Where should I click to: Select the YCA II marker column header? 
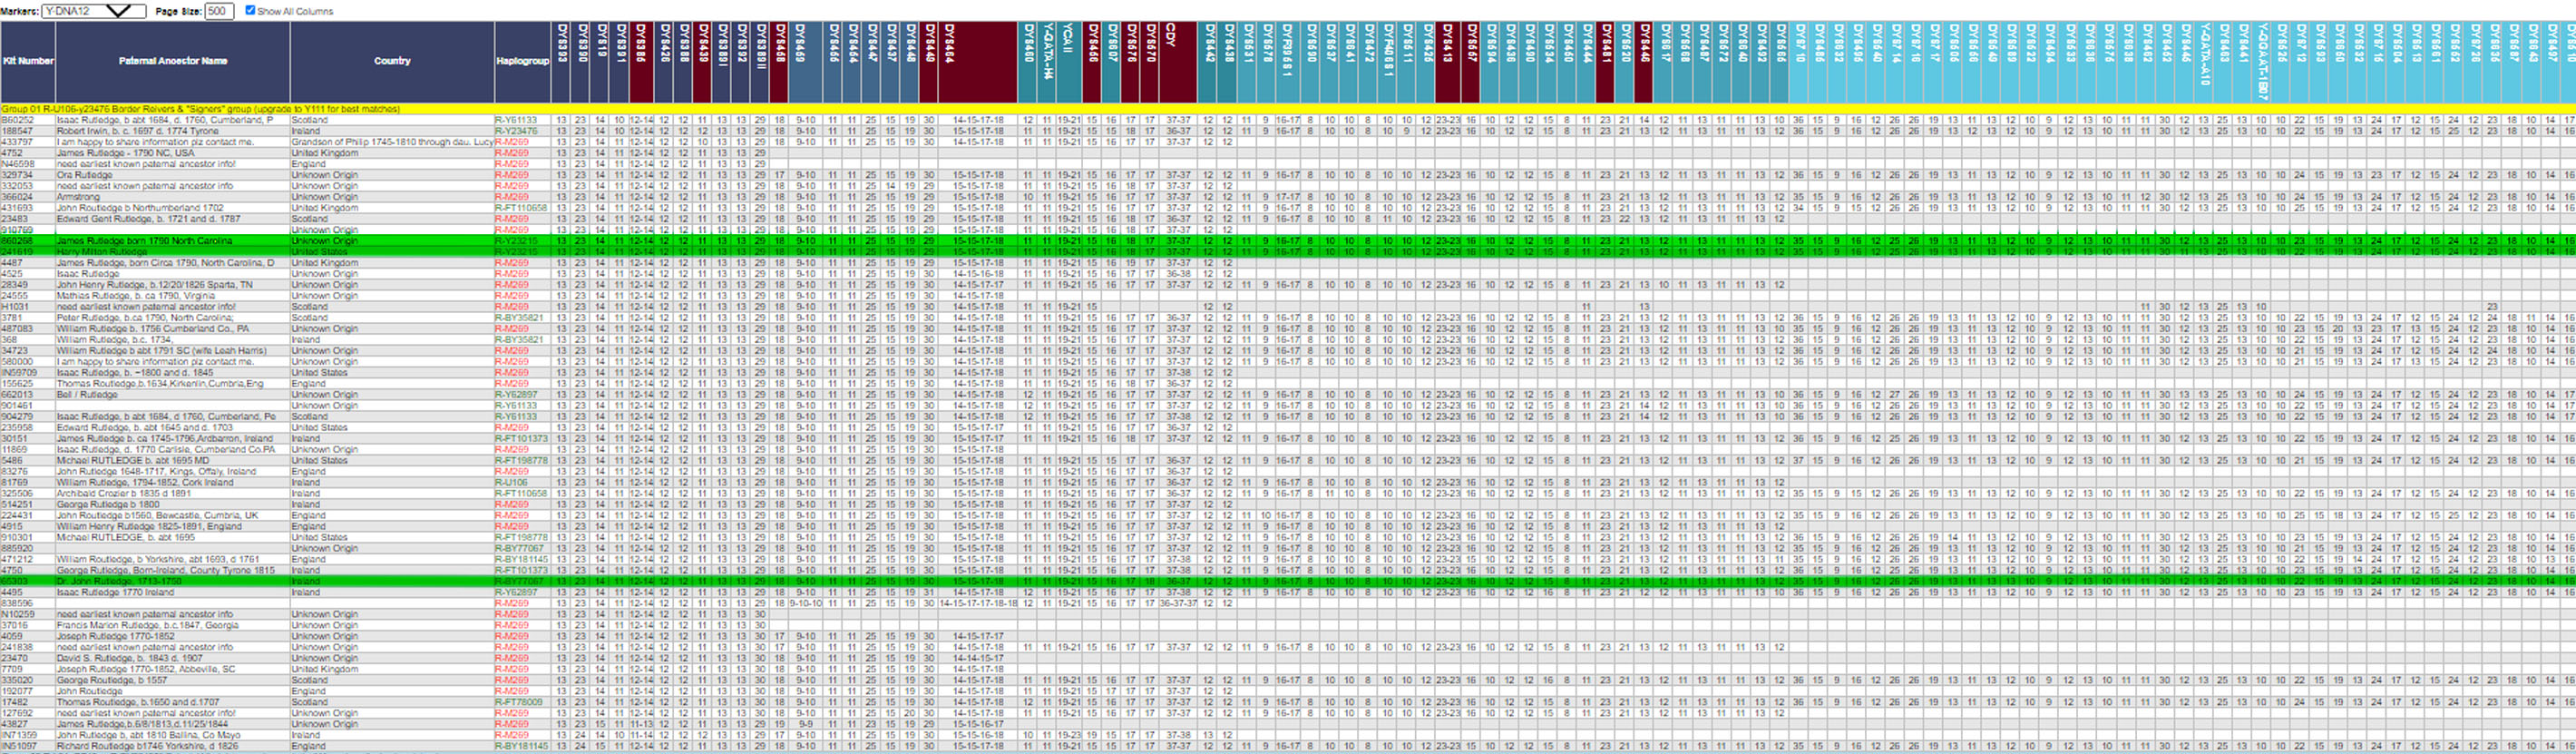click(1069, 60)
